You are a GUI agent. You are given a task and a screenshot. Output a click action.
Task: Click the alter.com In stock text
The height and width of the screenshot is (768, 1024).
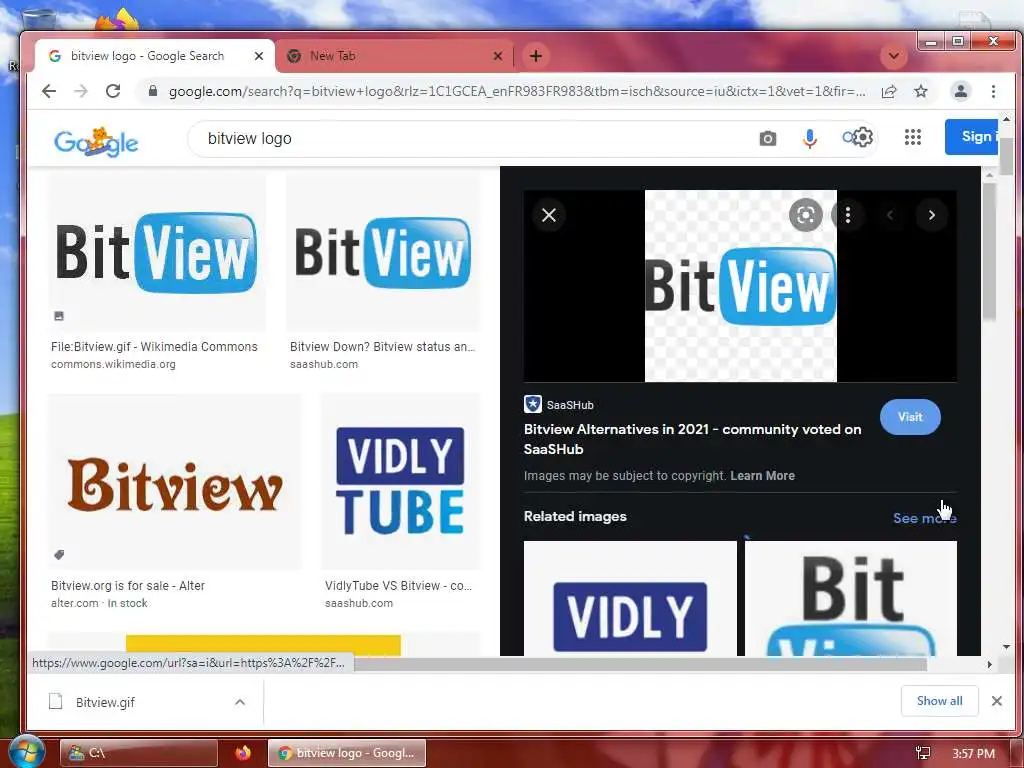click(x=99, y=603)
